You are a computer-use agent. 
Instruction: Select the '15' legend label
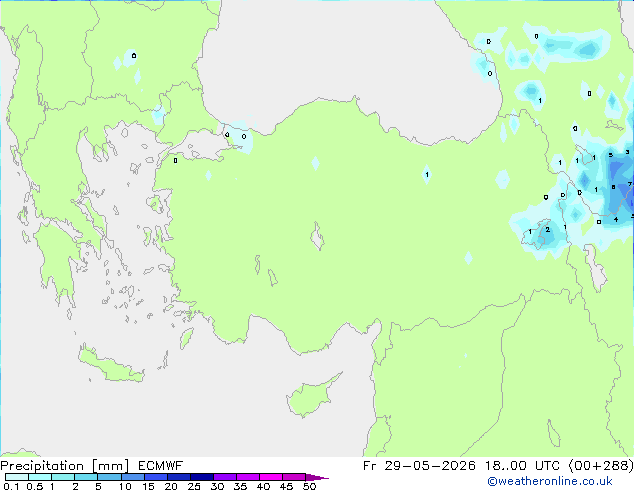pos(148,486)
